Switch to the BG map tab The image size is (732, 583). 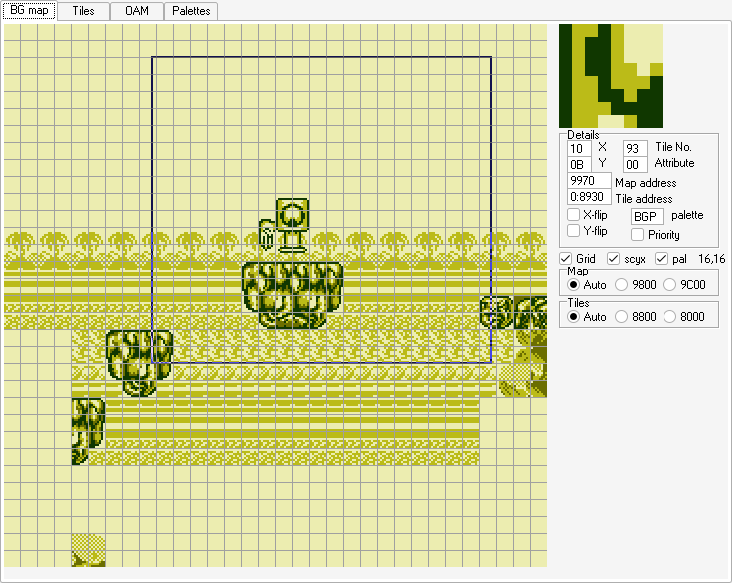pyautogui.click(x=29, y=10)
